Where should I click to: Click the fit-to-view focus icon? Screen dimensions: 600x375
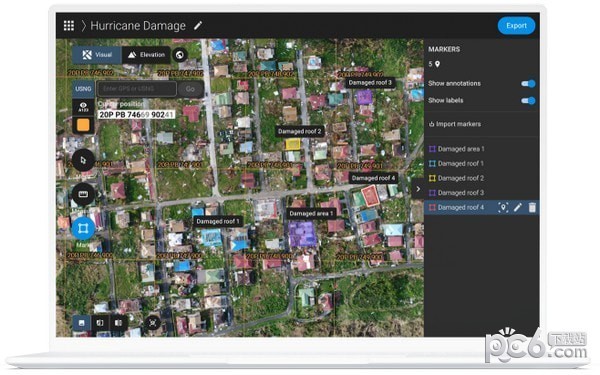click(x=153, y=323)
